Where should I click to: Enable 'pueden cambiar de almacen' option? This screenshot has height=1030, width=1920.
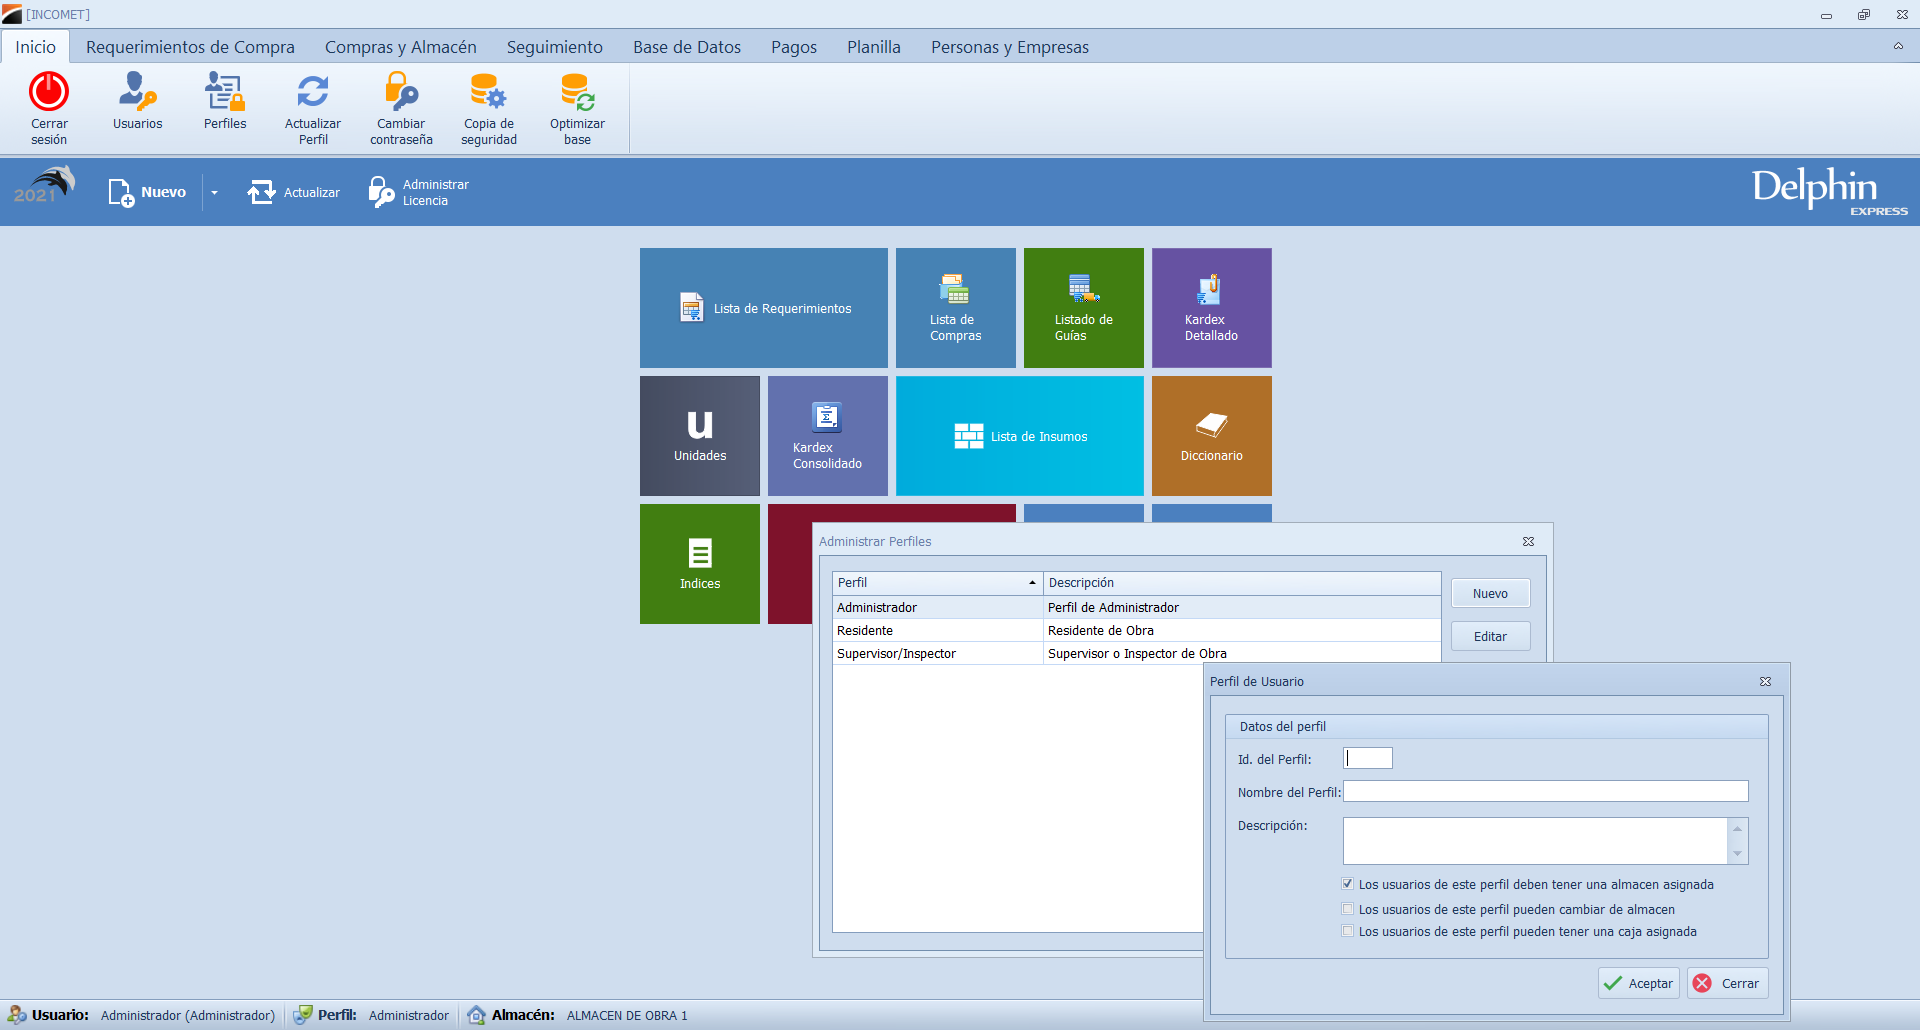[x=1347, y=909]
